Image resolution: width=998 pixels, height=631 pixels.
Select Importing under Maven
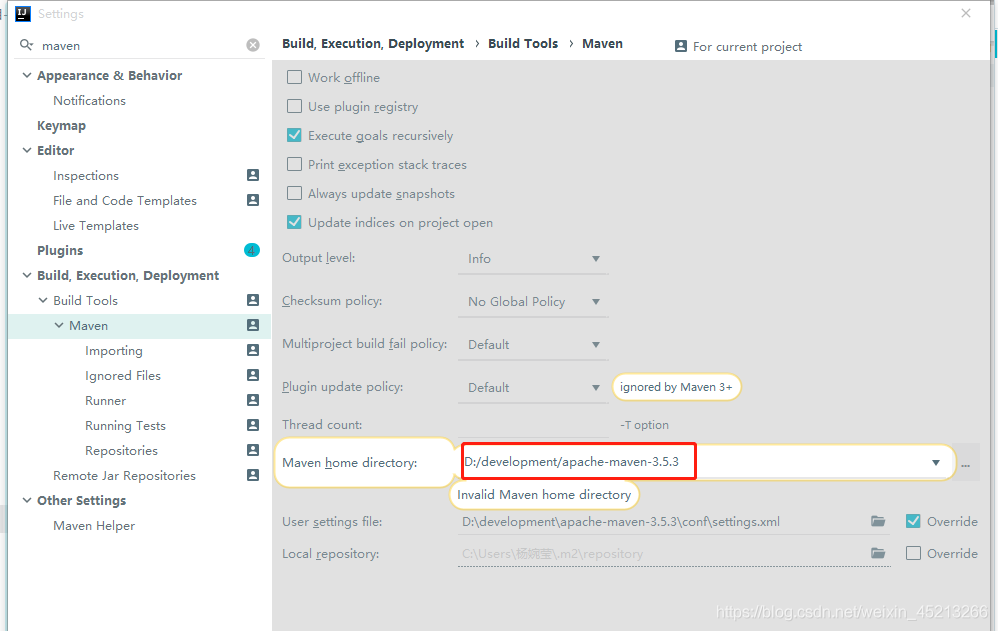point(114,350)
